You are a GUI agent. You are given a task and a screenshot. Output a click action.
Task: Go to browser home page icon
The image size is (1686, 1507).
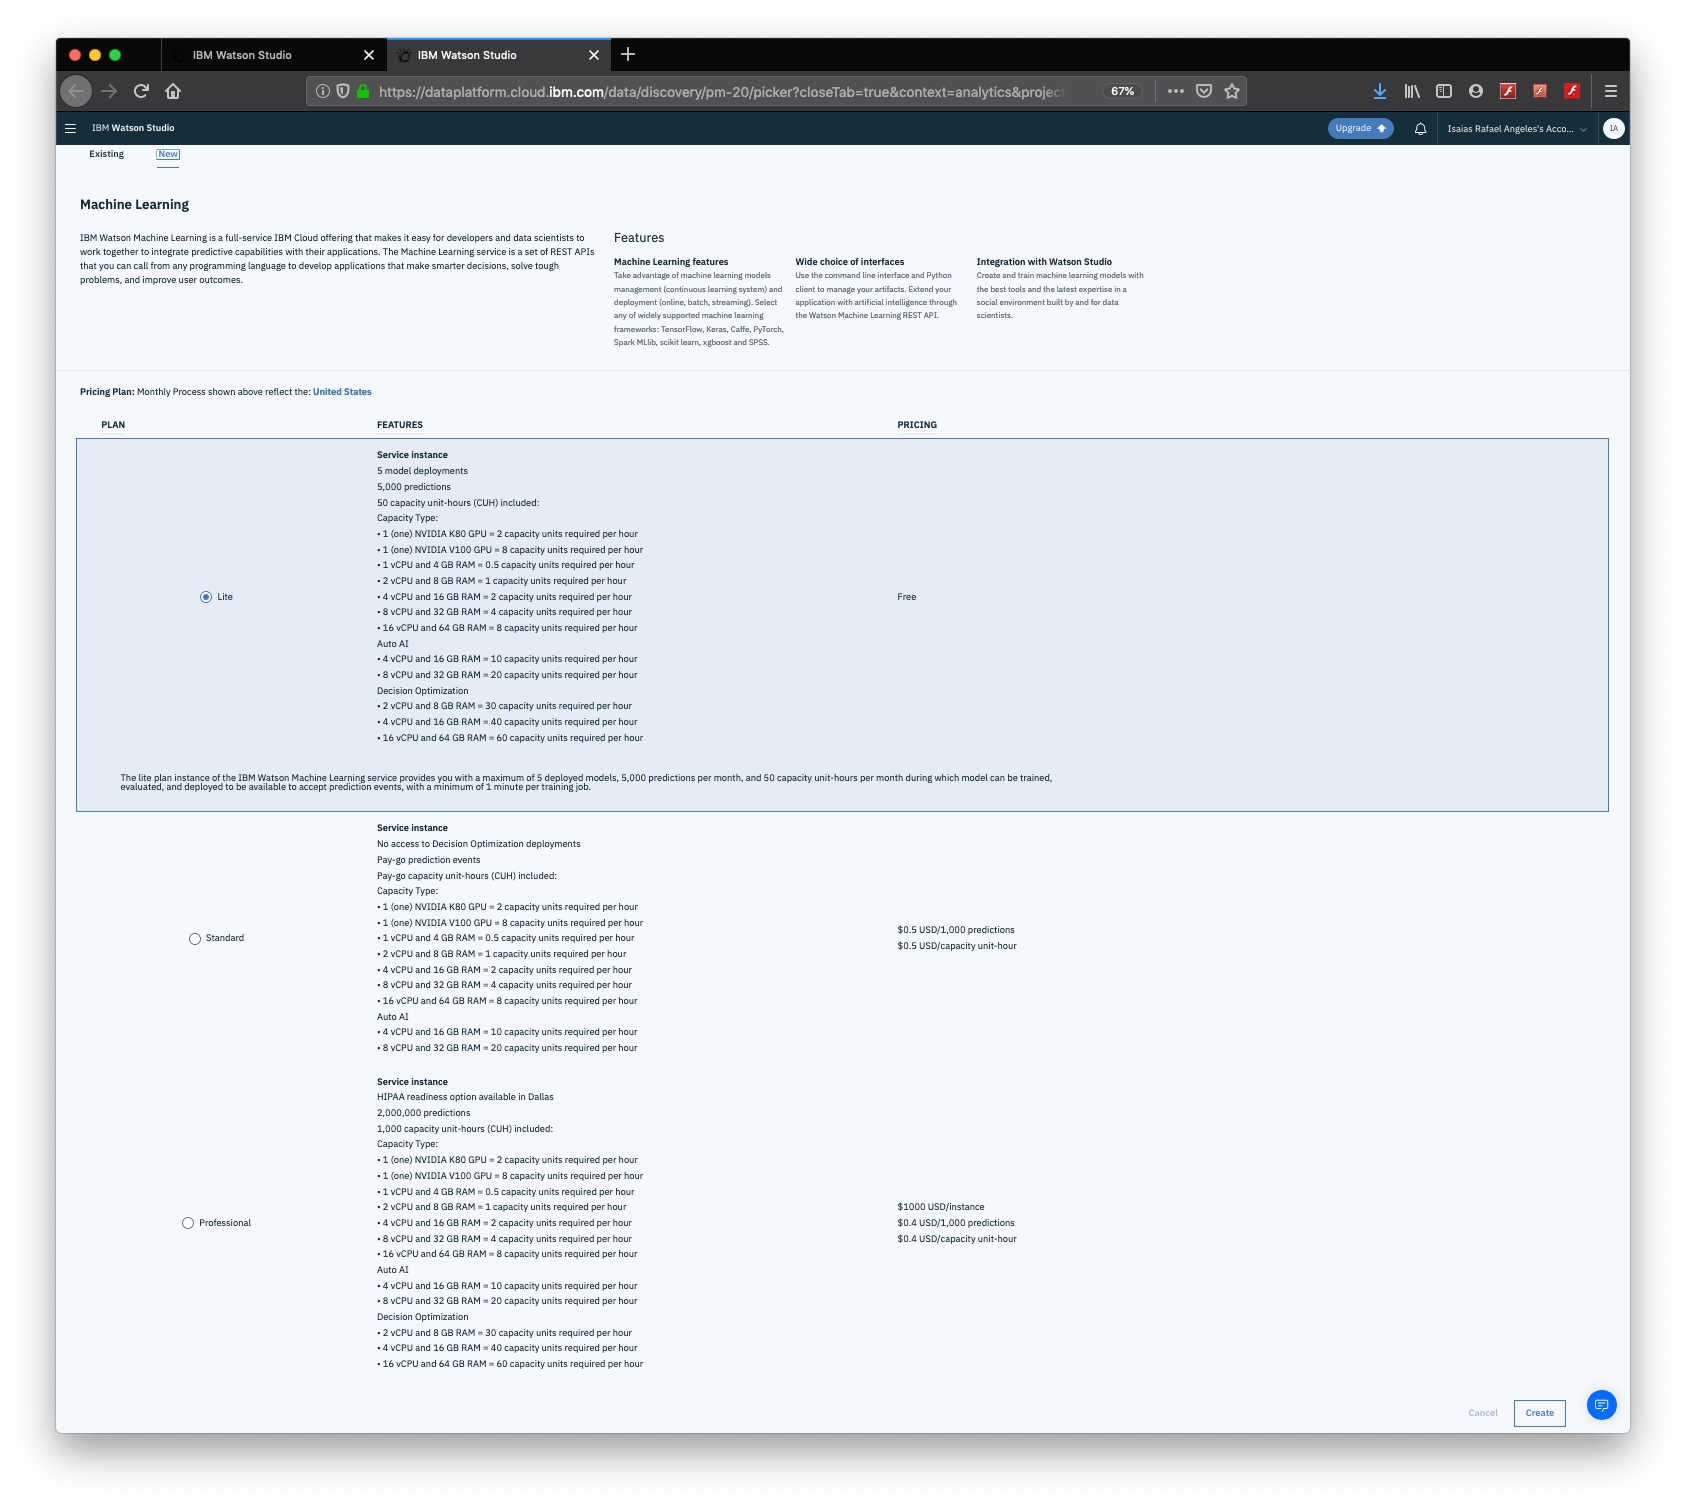[173, 91]
